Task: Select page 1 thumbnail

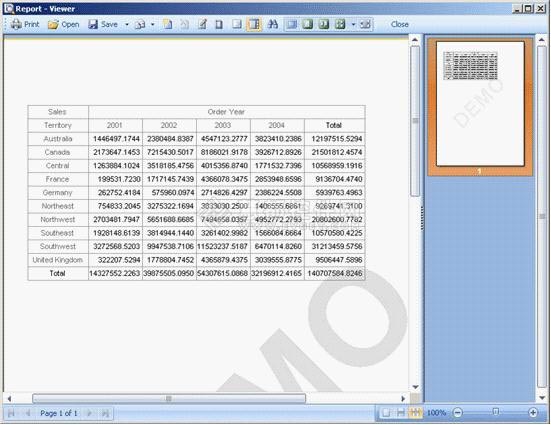Action: (480, 104)
